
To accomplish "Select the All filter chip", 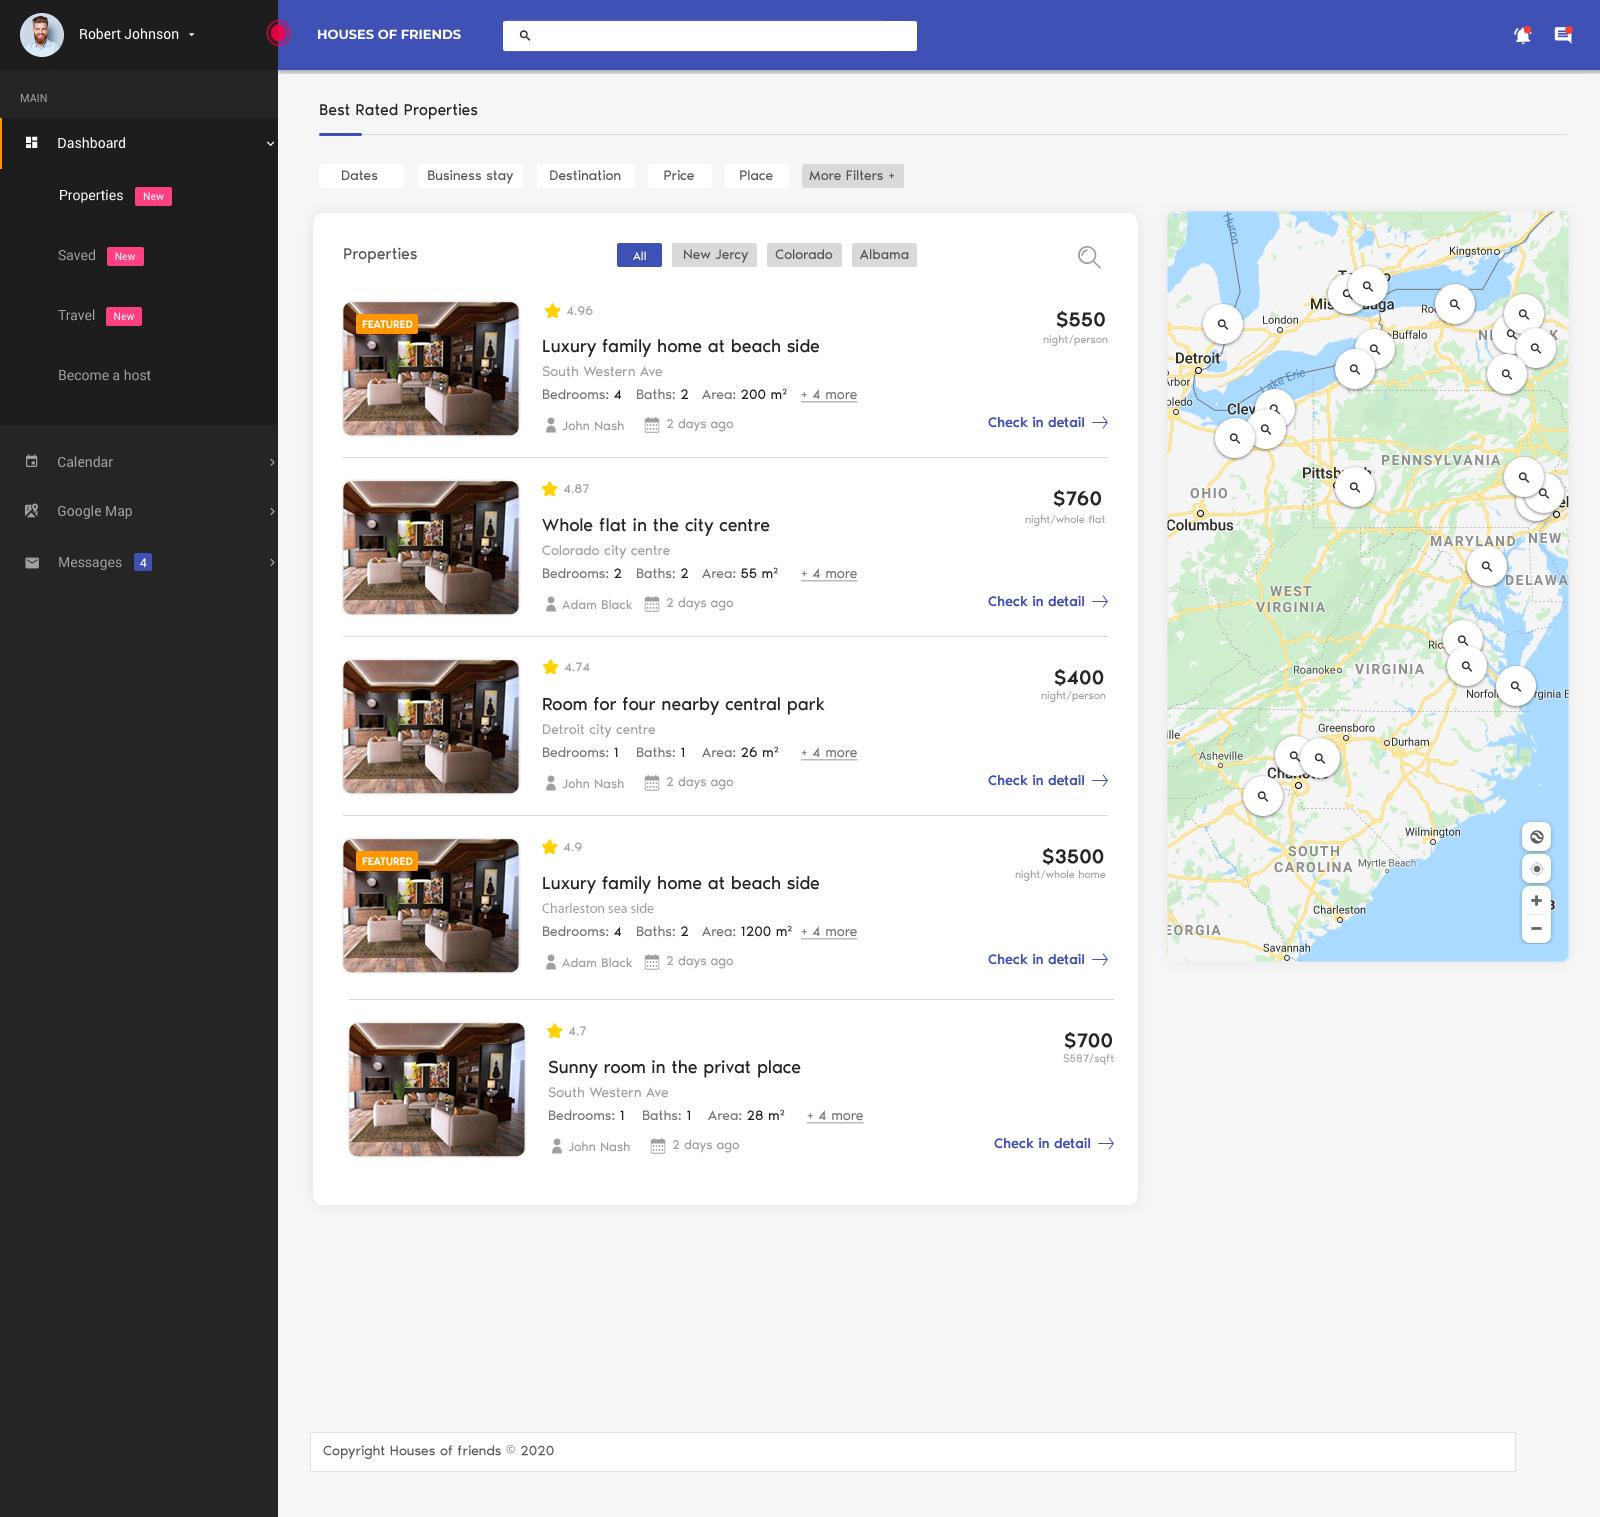I will pos(639,255).
